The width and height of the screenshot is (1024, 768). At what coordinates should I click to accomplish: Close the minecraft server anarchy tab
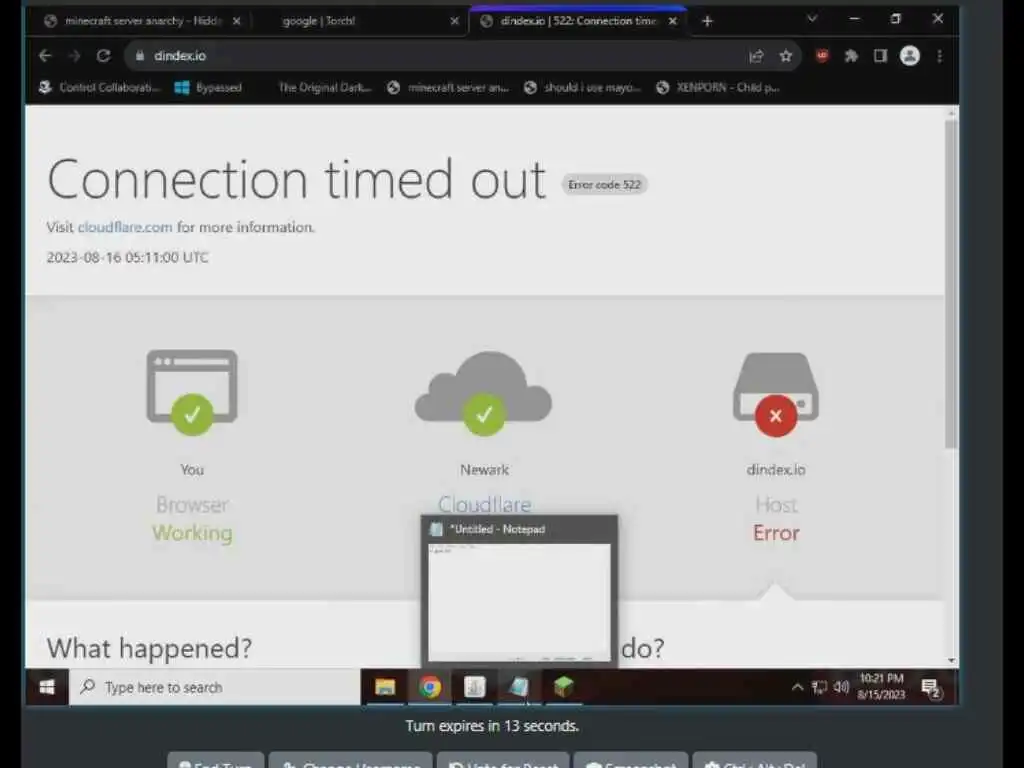[x=236, y=21]
